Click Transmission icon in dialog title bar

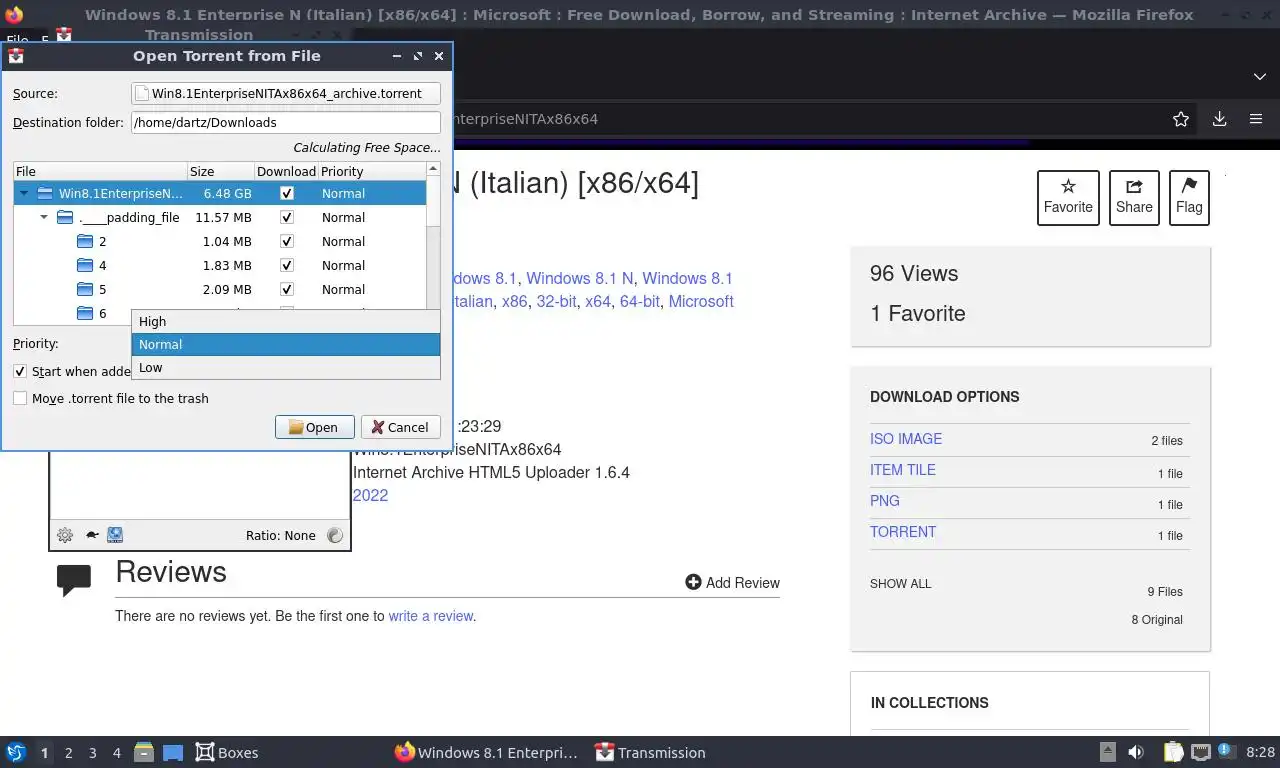tap(16, 56)
